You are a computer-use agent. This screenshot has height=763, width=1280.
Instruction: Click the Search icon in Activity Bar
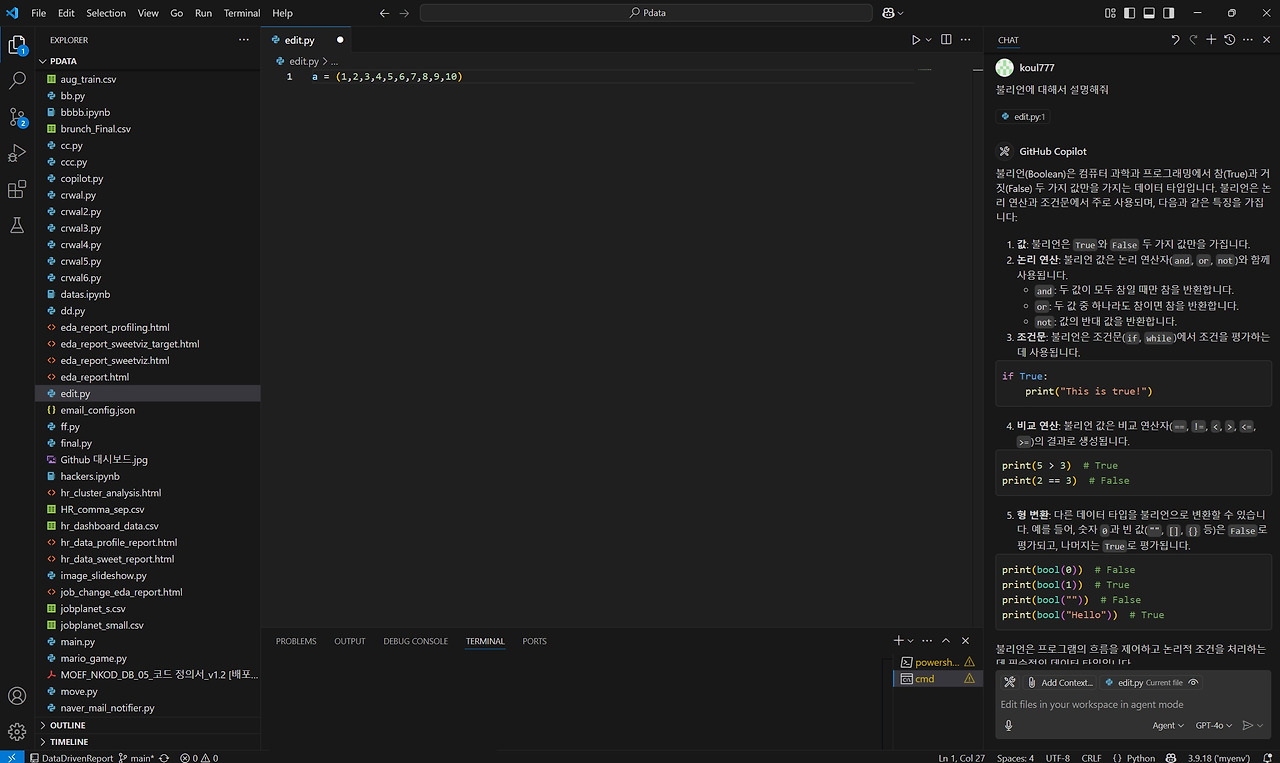(16, 81)
